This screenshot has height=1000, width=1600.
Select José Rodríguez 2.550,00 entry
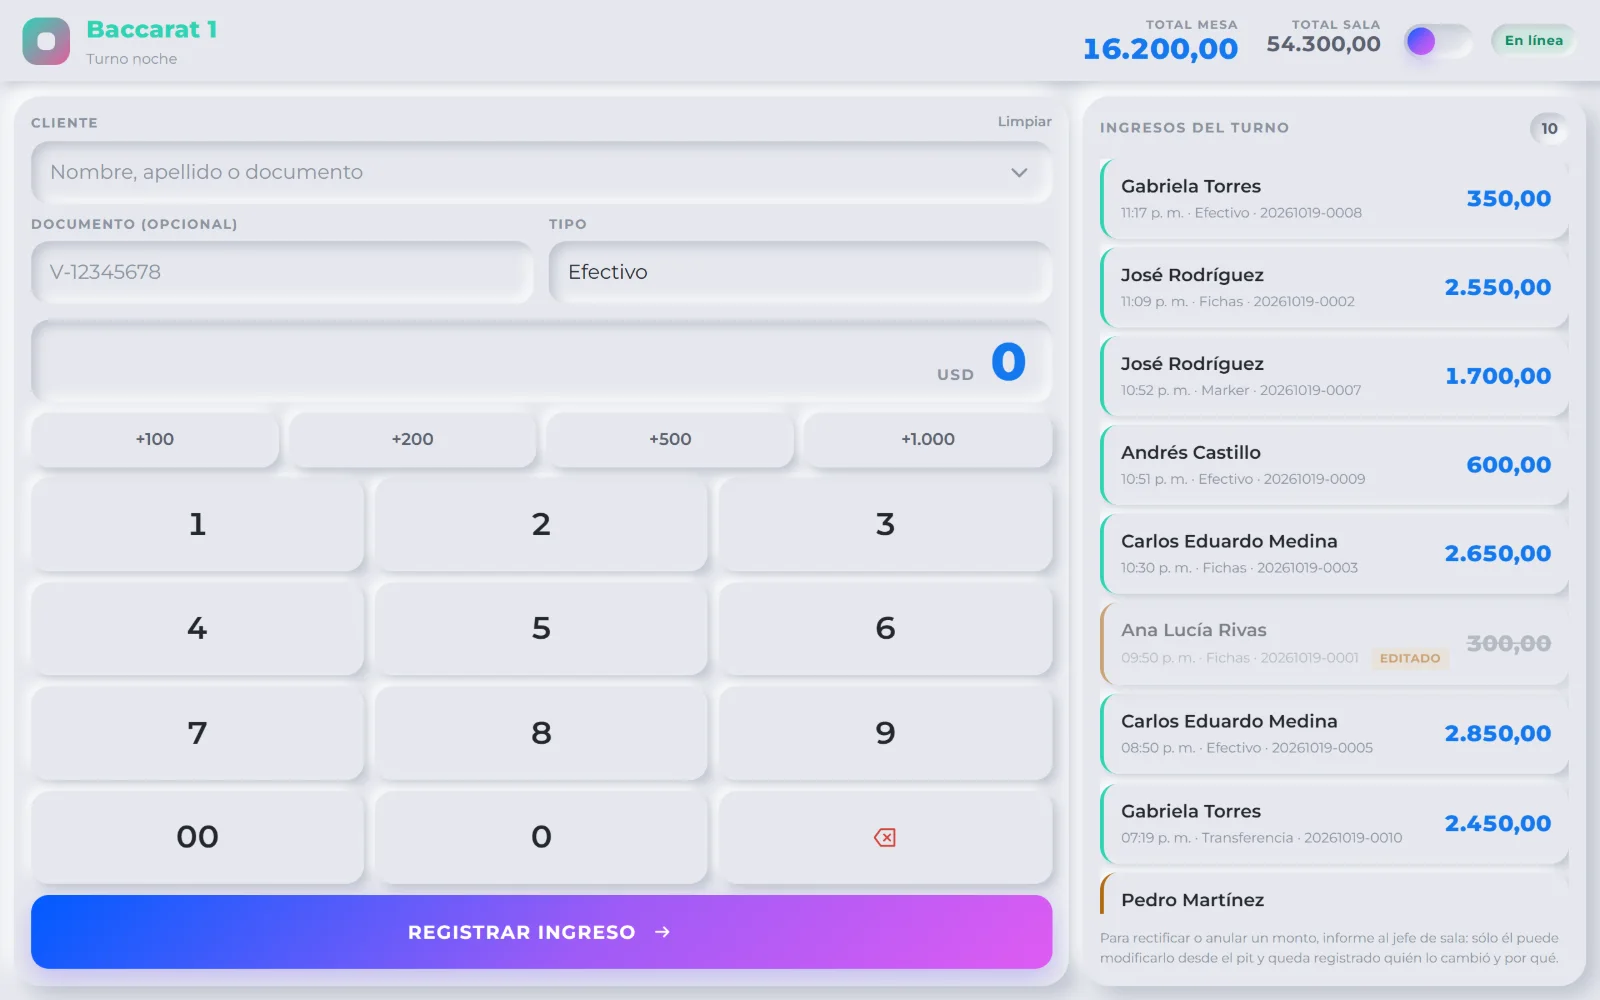[x=1334, y=288]
